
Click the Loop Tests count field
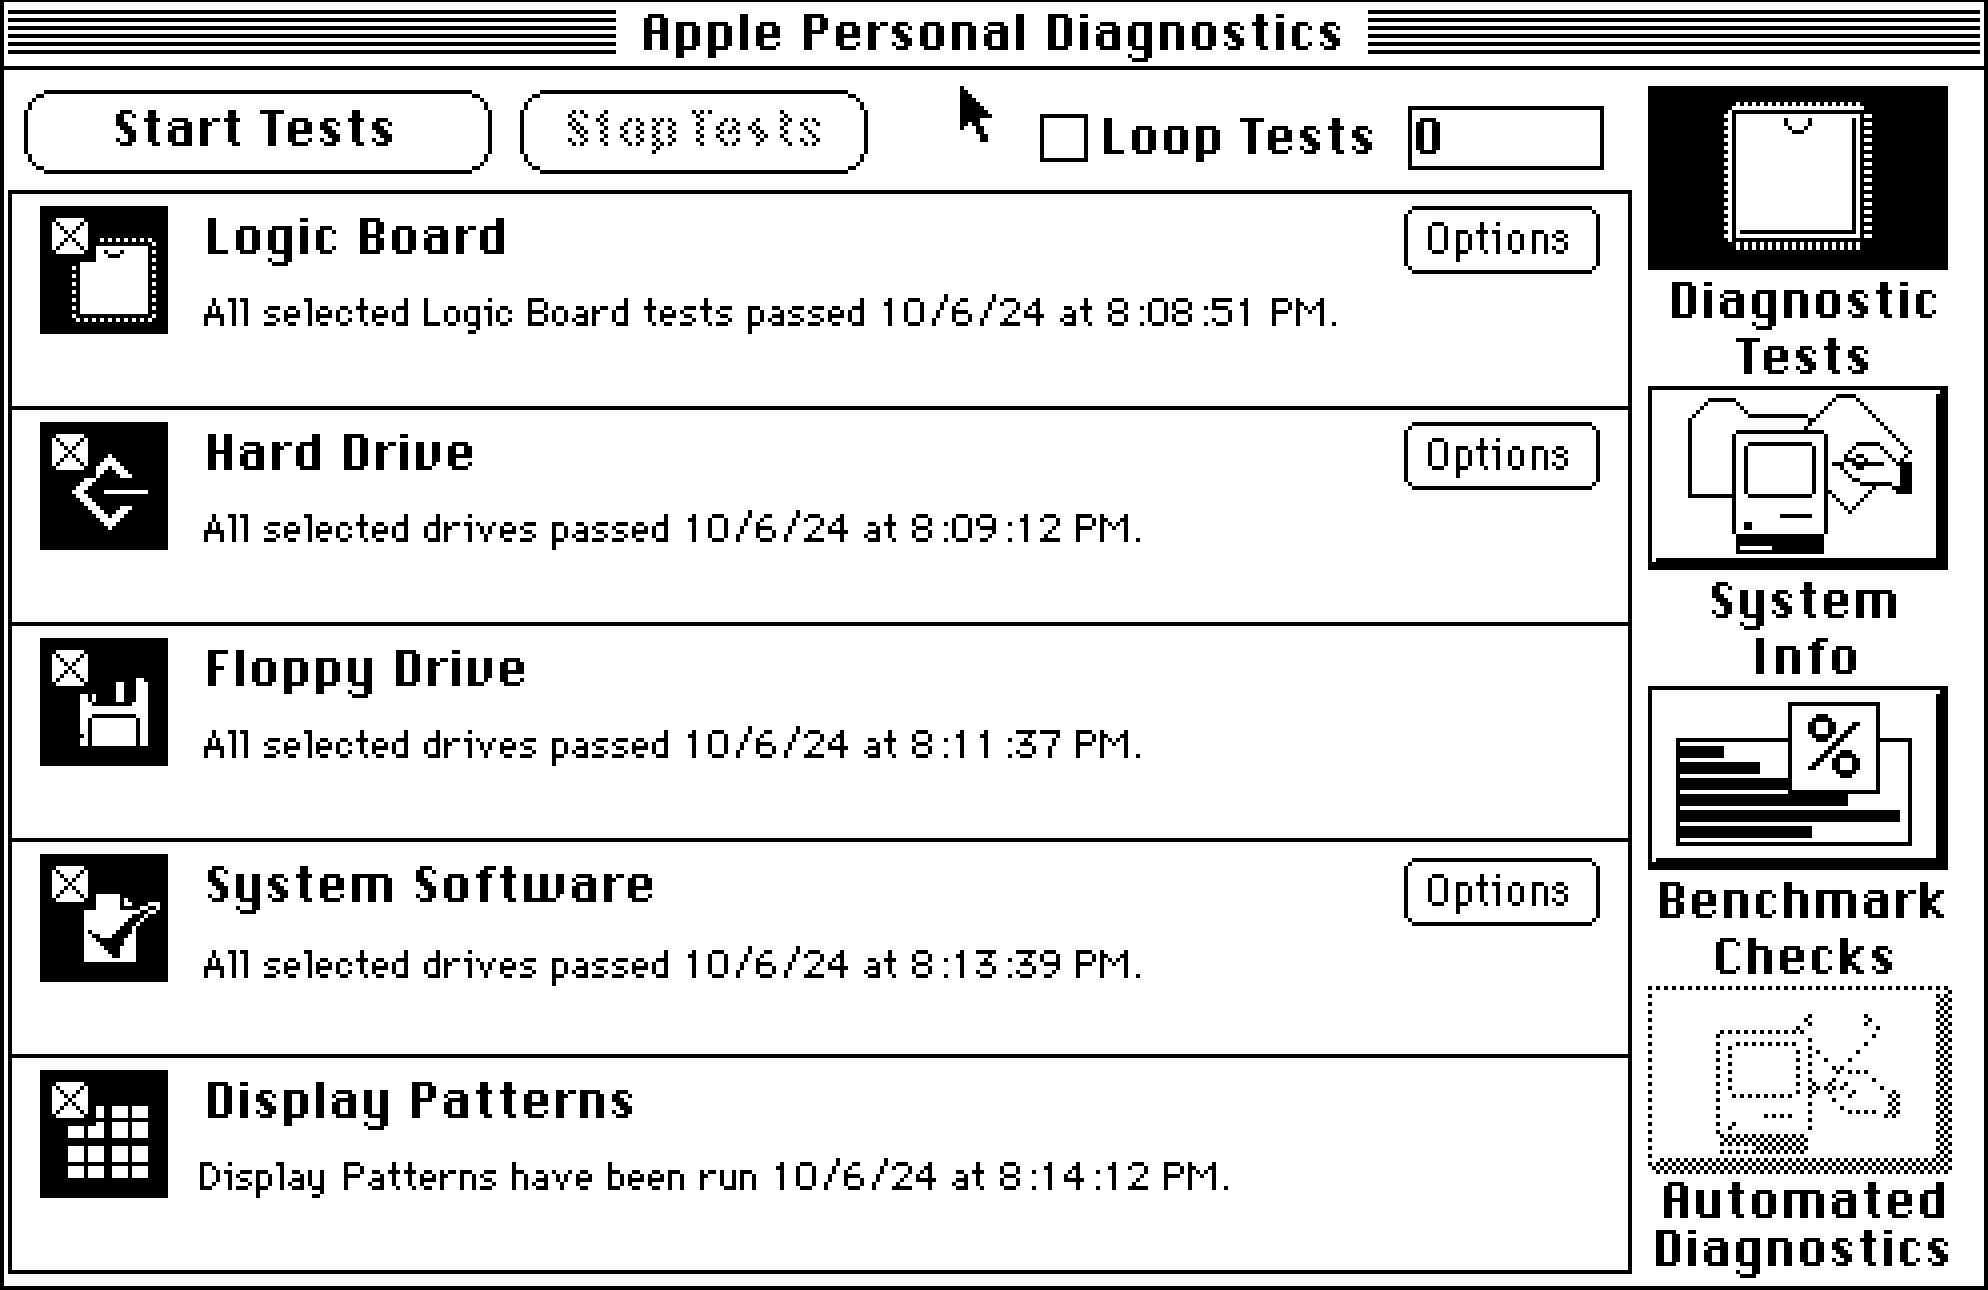click(x=1505, y=137)
